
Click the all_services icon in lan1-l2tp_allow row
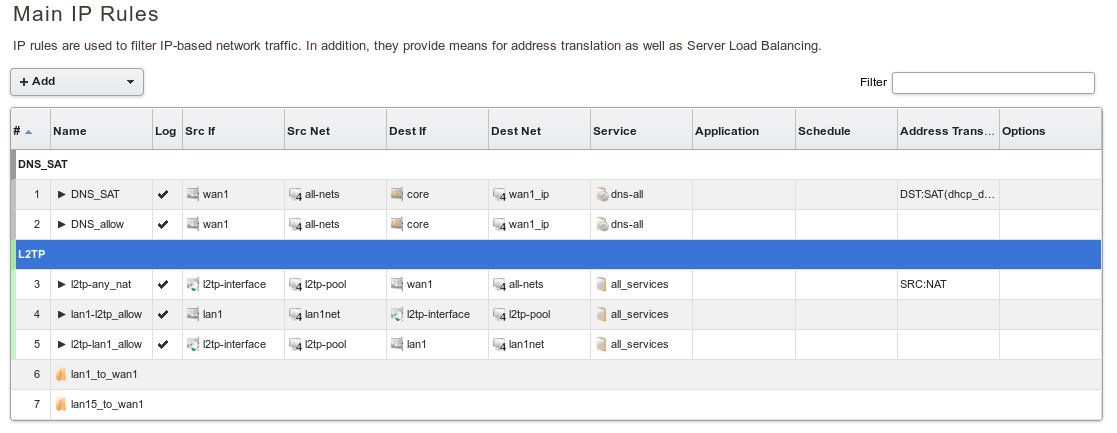point(601,314)
